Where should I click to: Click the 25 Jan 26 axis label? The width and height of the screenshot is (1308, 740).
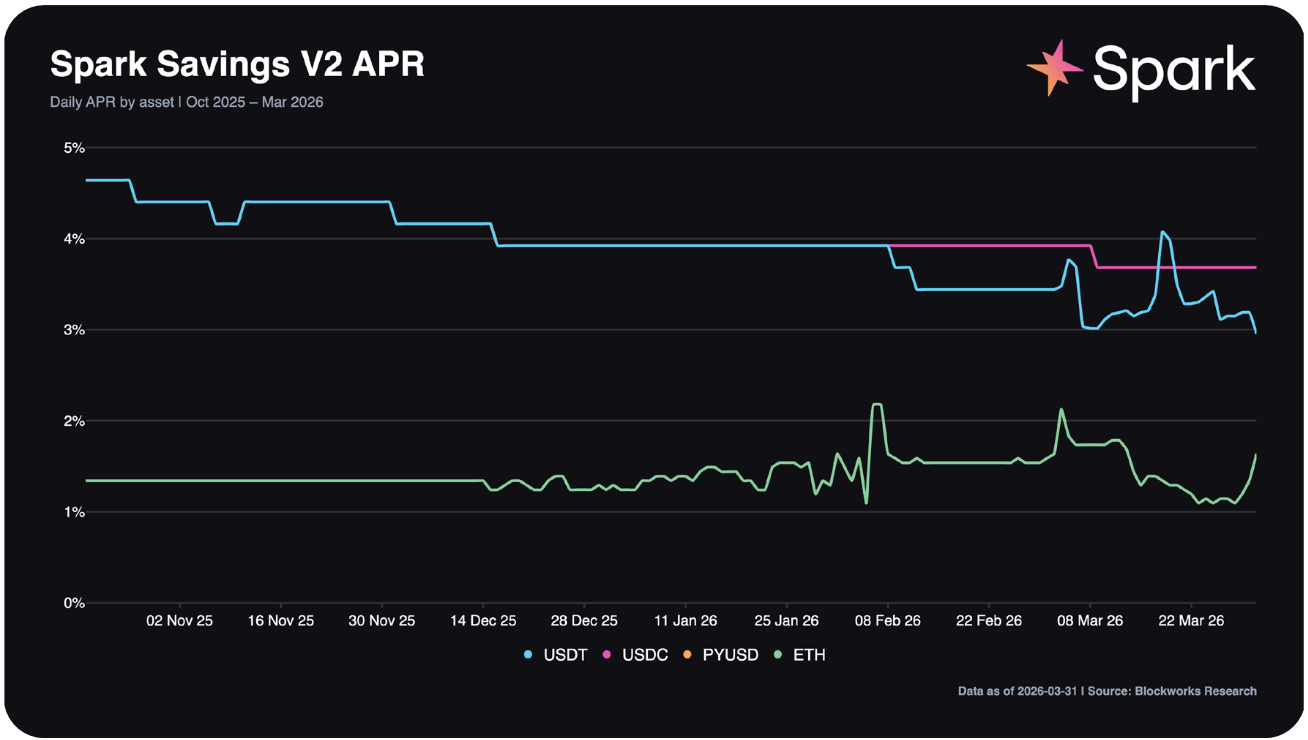pyautogui.click(x=787, y=621)
